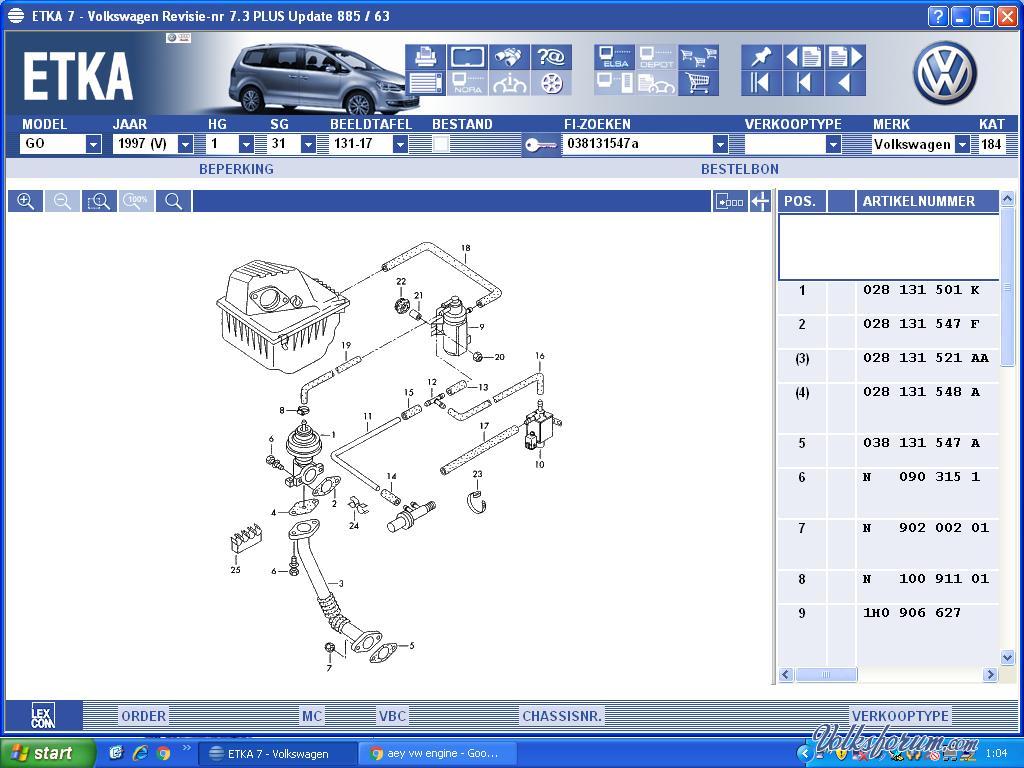Click the parts list vertical scrollbar thumb
The image size is (1024, 768).
[1007, 286]
